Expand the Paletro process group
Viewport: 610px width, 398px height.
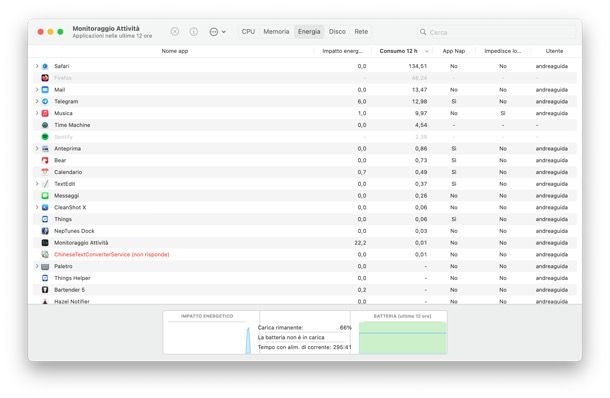coord(37,267)
